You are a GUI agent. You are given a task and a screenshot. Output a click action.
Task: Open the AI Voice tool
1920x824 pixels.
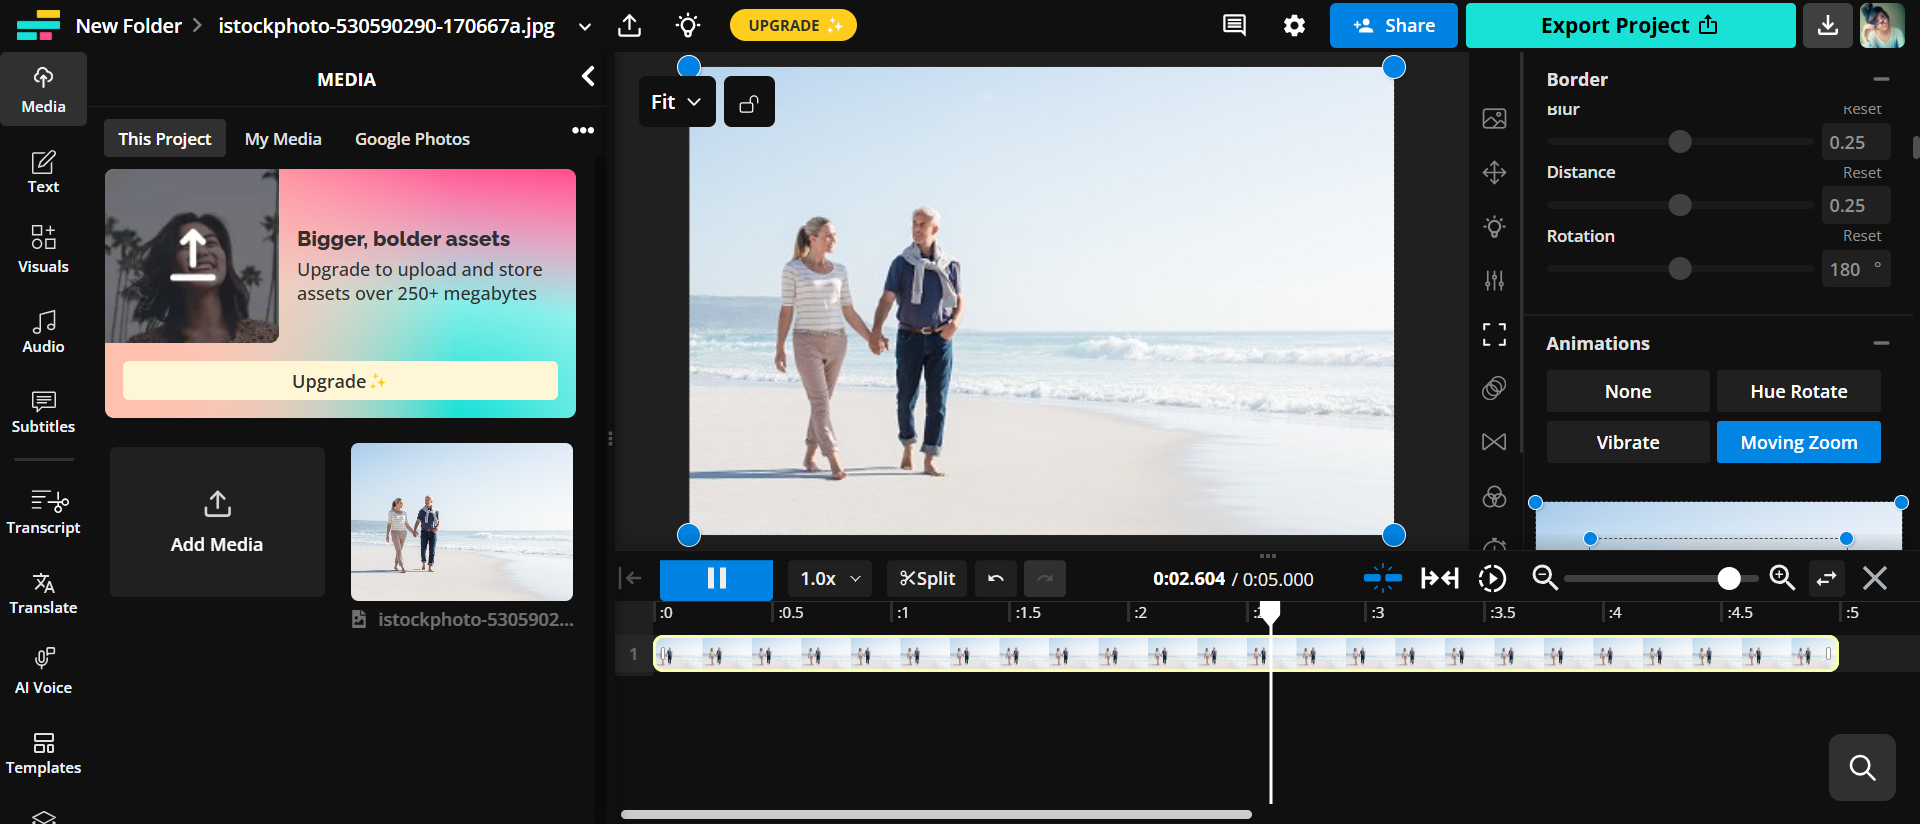[x=43, y=671]
